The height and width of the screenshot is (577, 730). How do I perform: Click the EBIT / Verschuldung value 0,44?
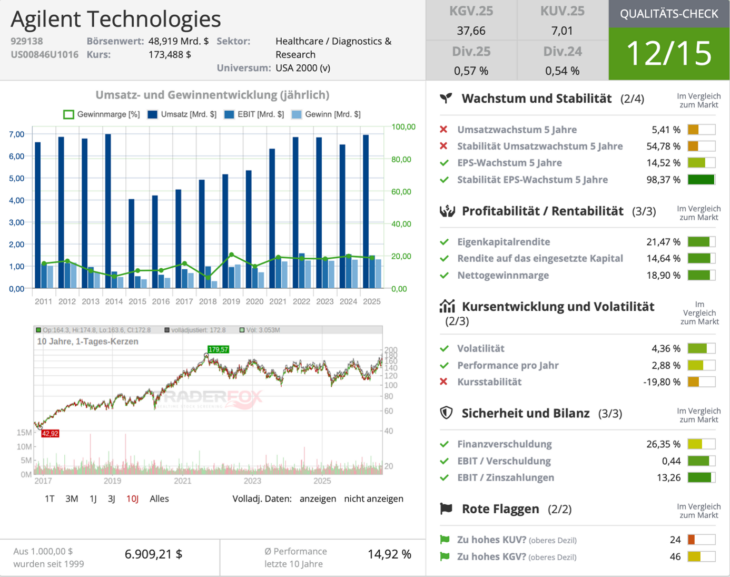coord(671,461)
